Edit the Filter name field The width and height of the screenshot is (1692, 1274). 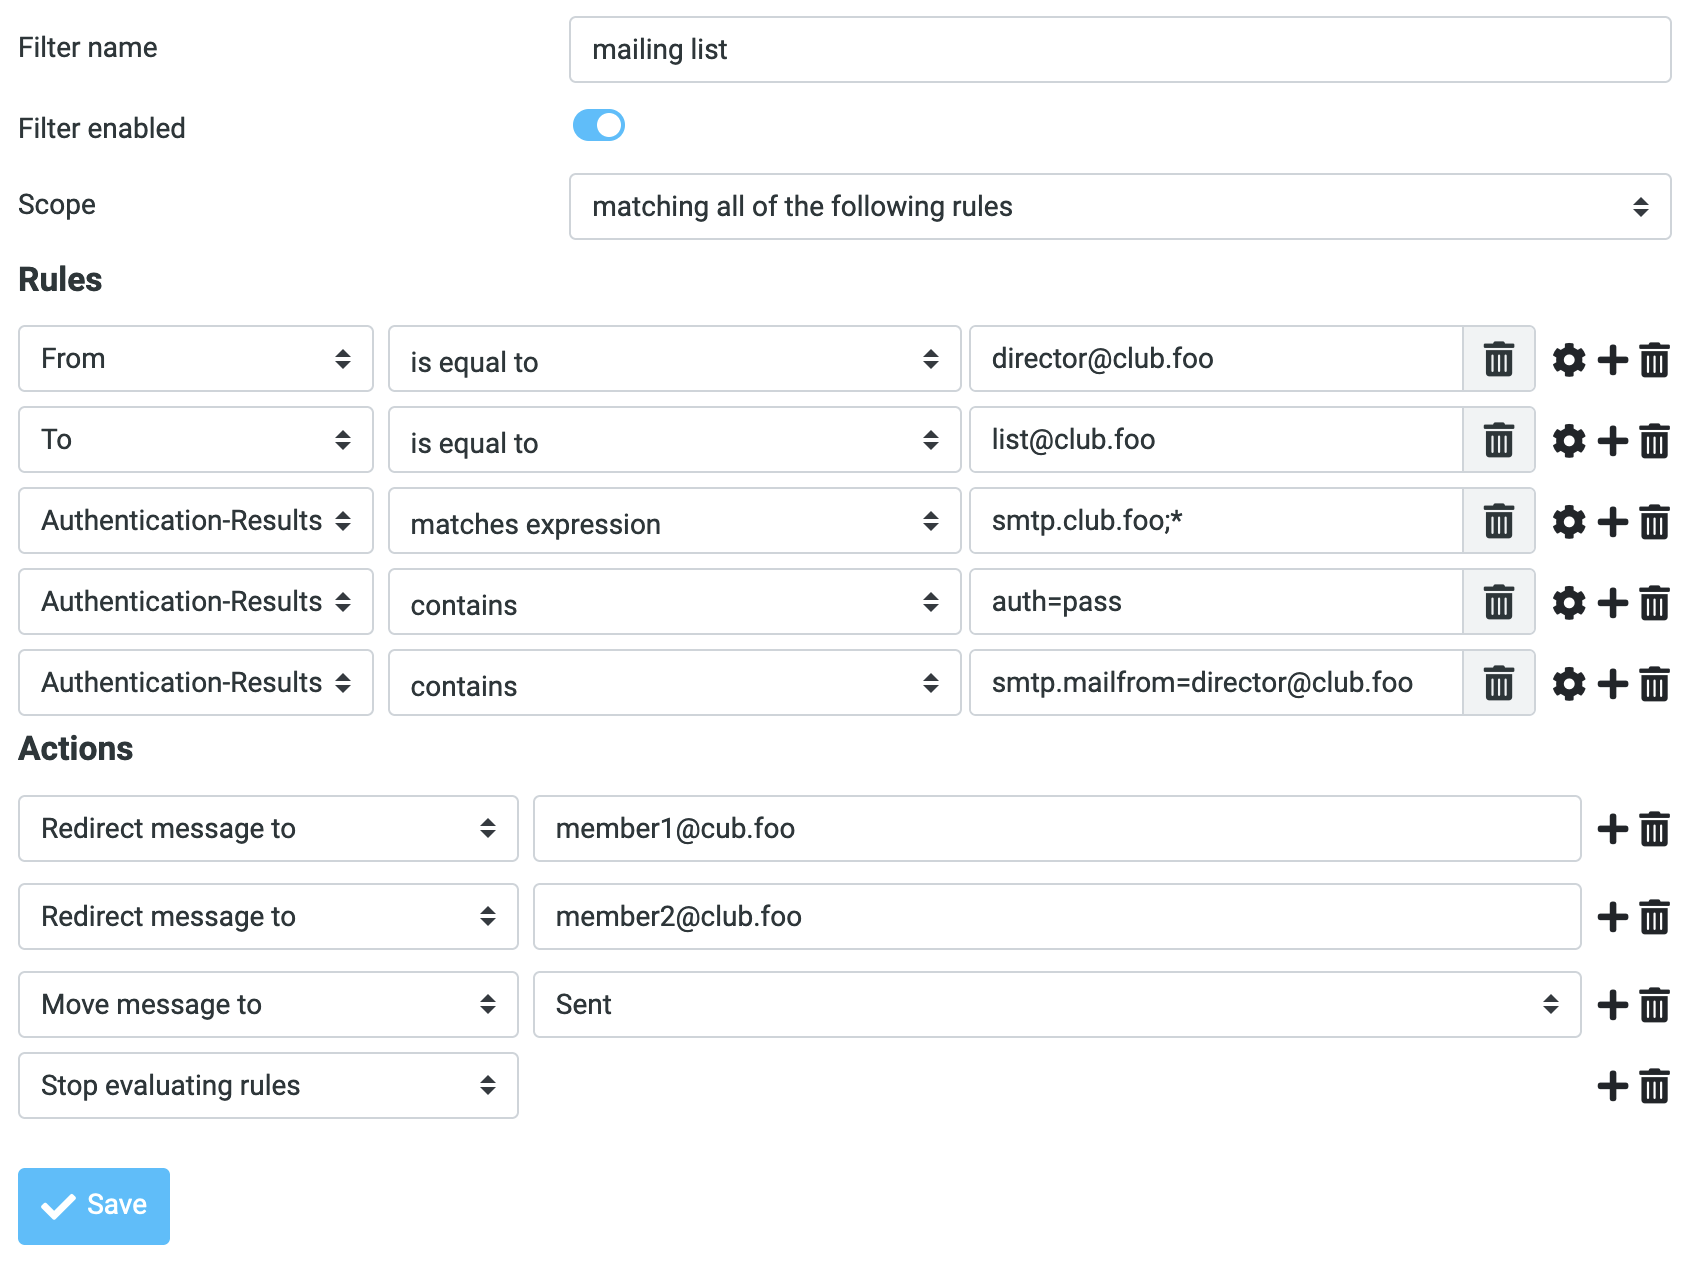click(x=1119, y=50)
